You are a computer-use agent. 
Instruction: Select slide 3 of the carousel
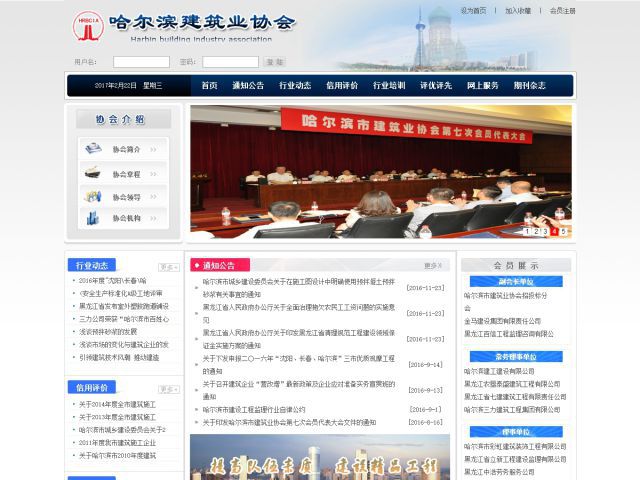click(546, 231)
